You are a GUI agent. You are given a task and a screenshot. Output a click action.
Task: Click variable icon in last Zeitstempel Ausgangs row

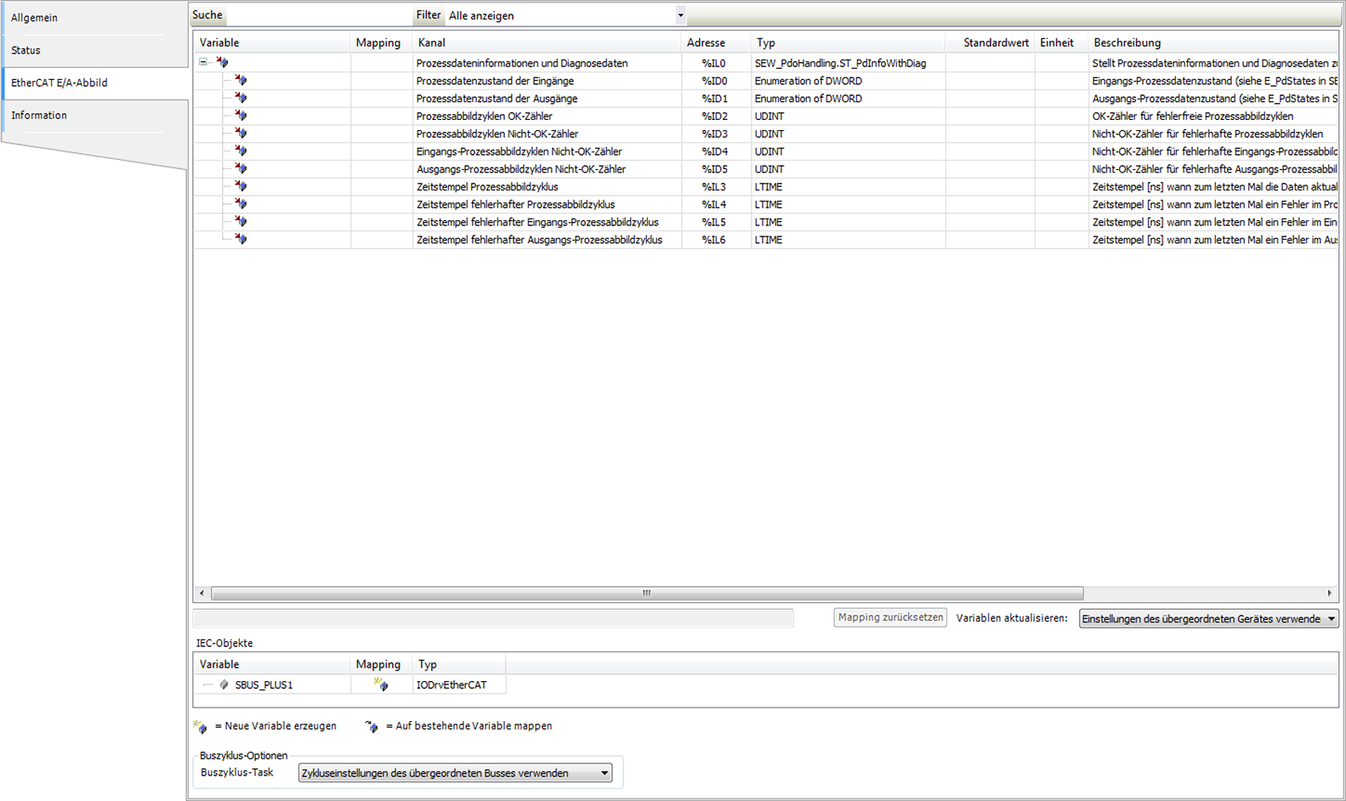240,240
